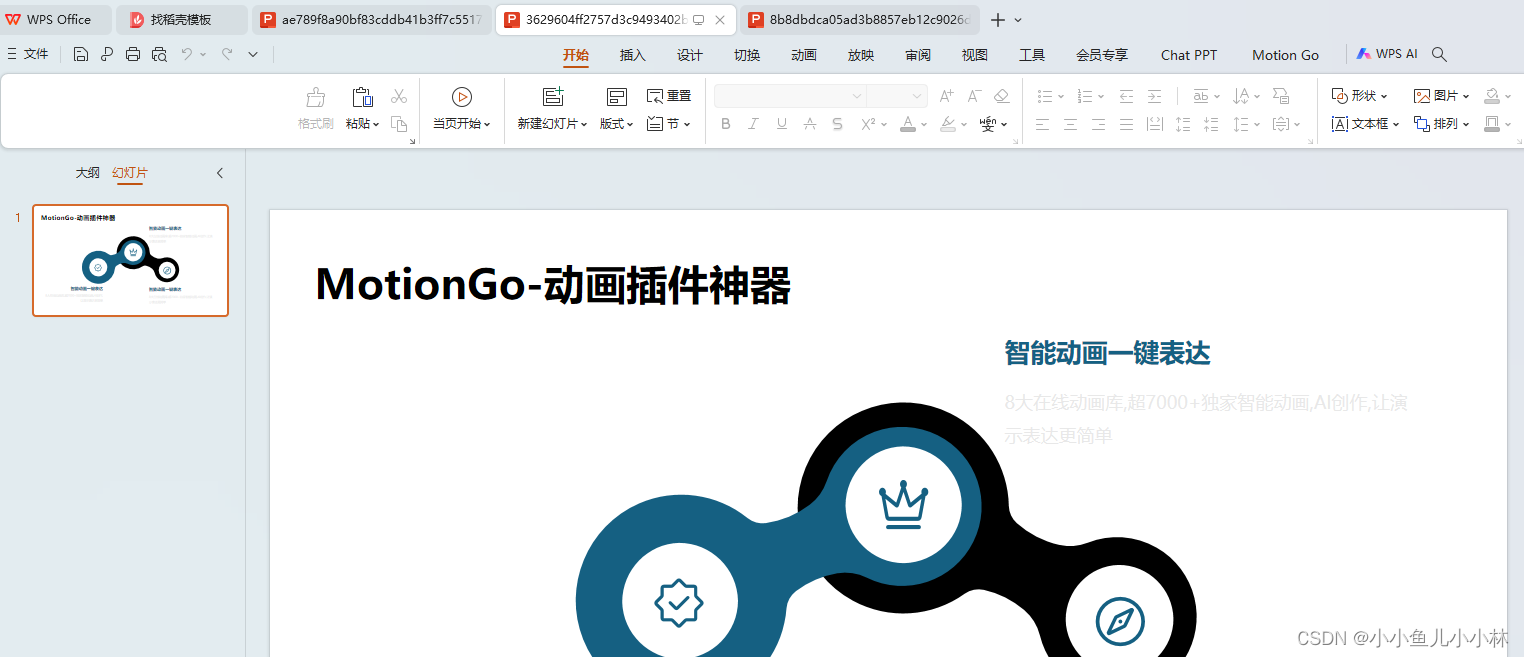The height and width of the screenshot is (657, 1524).
Task: Start slideshow from current page play icon
Action: 461,97
